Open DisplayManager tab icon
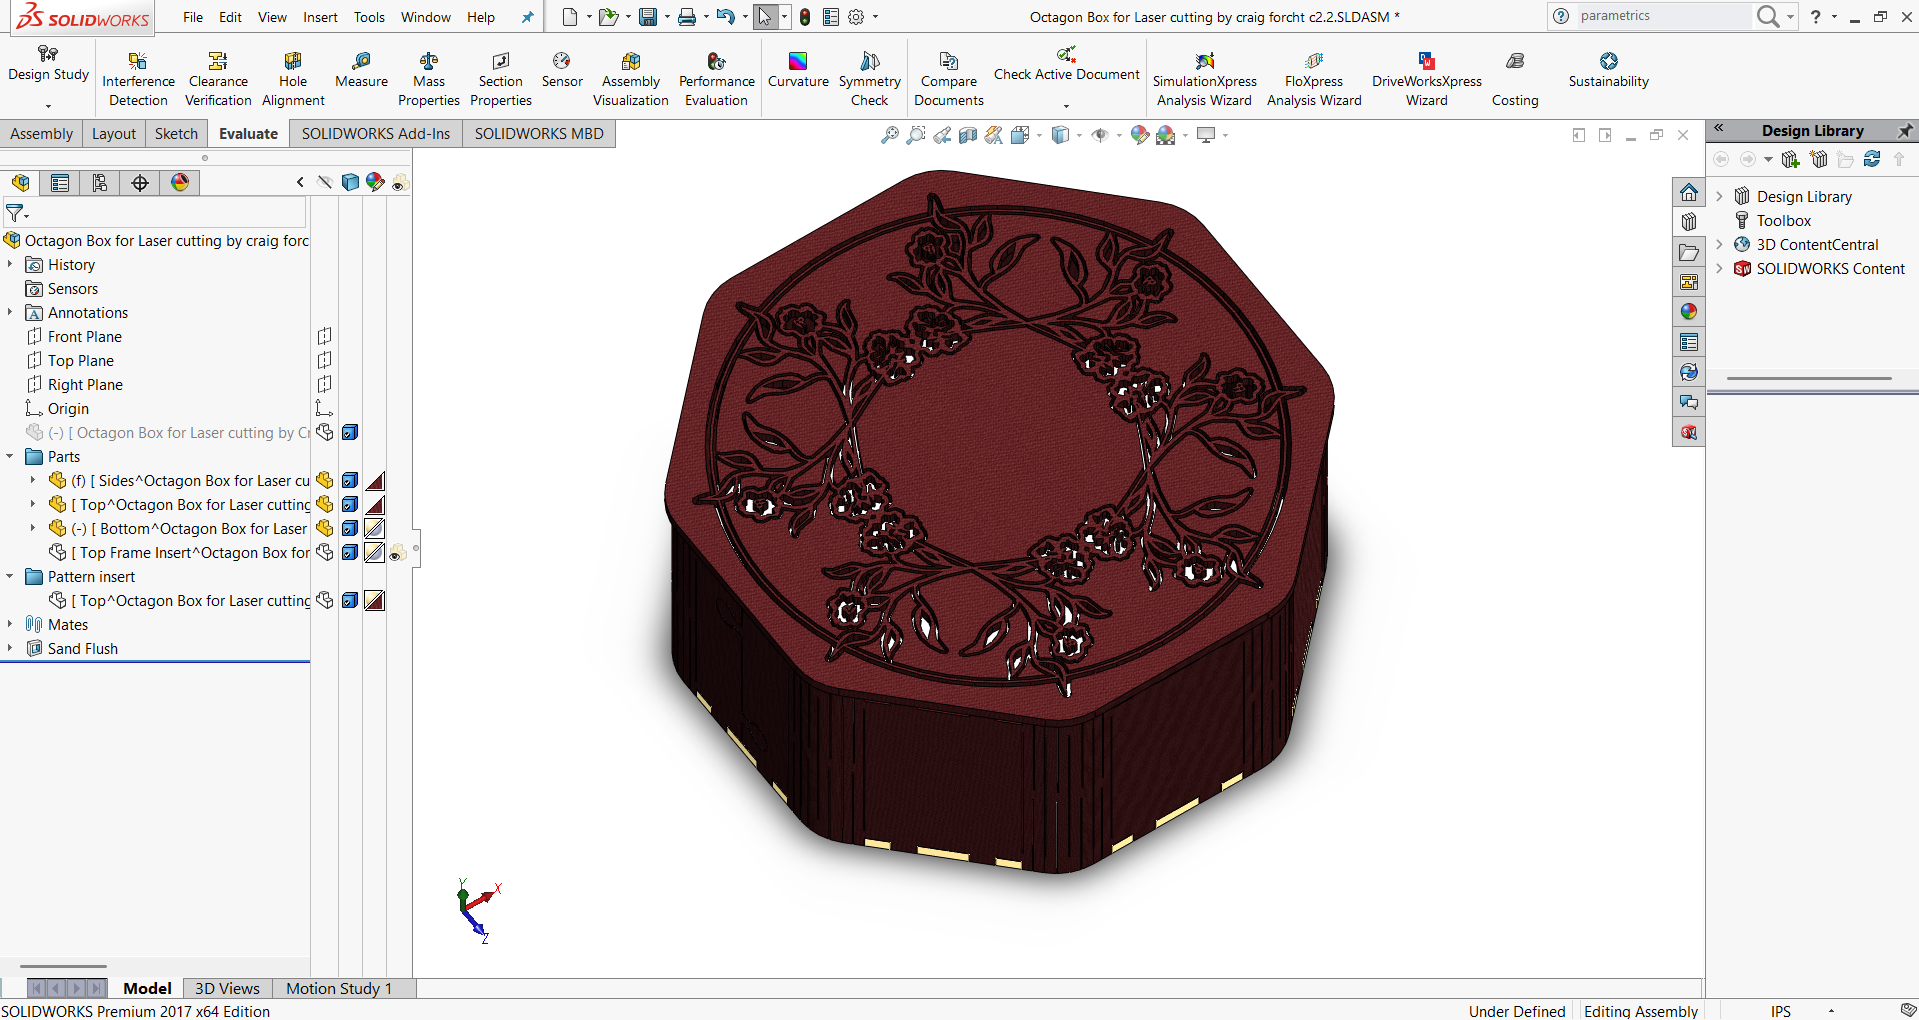Viewport: 1919px width, 1020px height. 180,182
